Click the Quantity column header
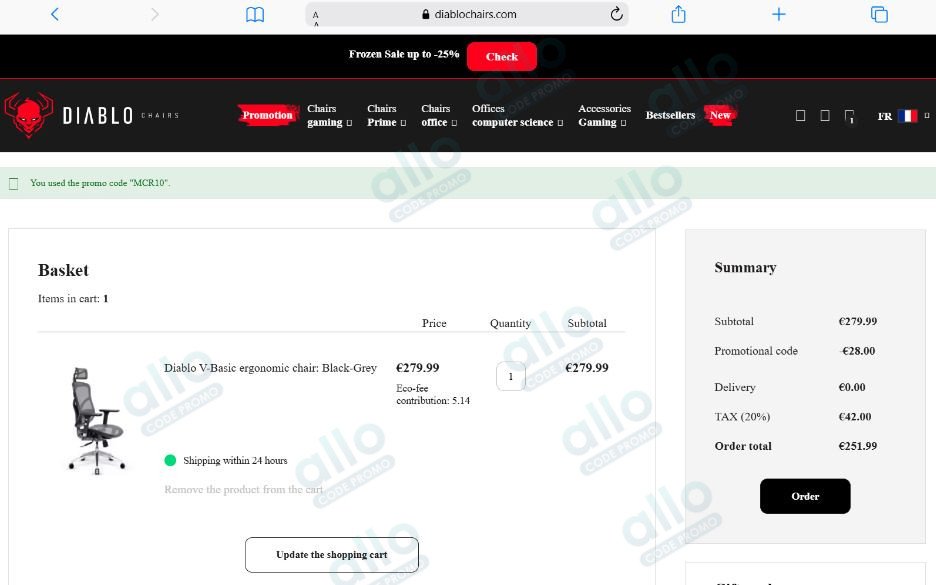Viewport: 936px width, 585px height. point(510,323)
